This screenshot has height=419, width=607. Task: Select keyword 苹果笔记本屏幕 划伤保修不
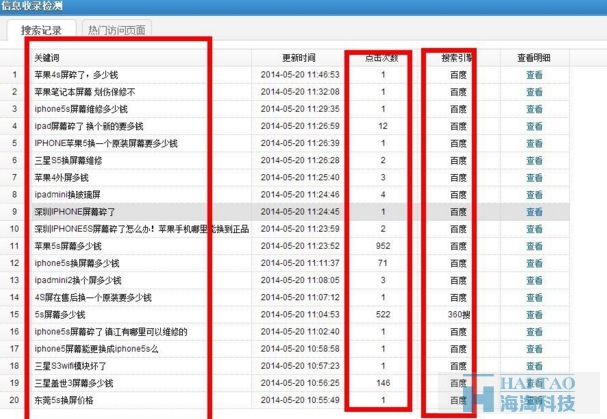[x=85, y=92]
